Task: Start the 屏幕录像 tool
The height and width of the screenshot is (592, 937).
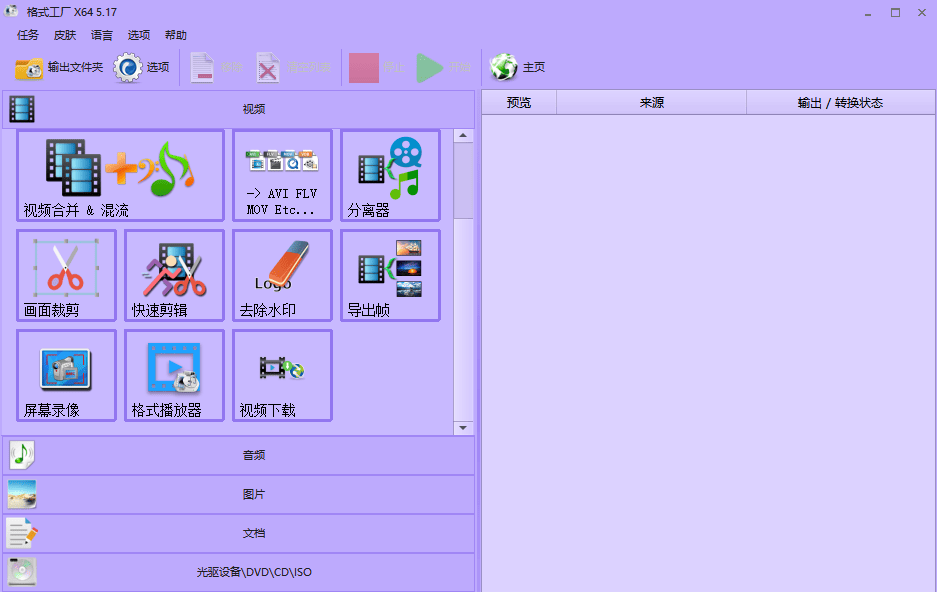Action: 66,375
